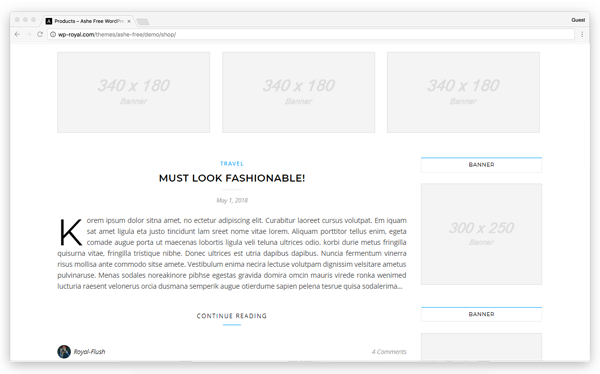Click the Royal-Flush author name
The image size is (600, 374).
pos(89,351)
